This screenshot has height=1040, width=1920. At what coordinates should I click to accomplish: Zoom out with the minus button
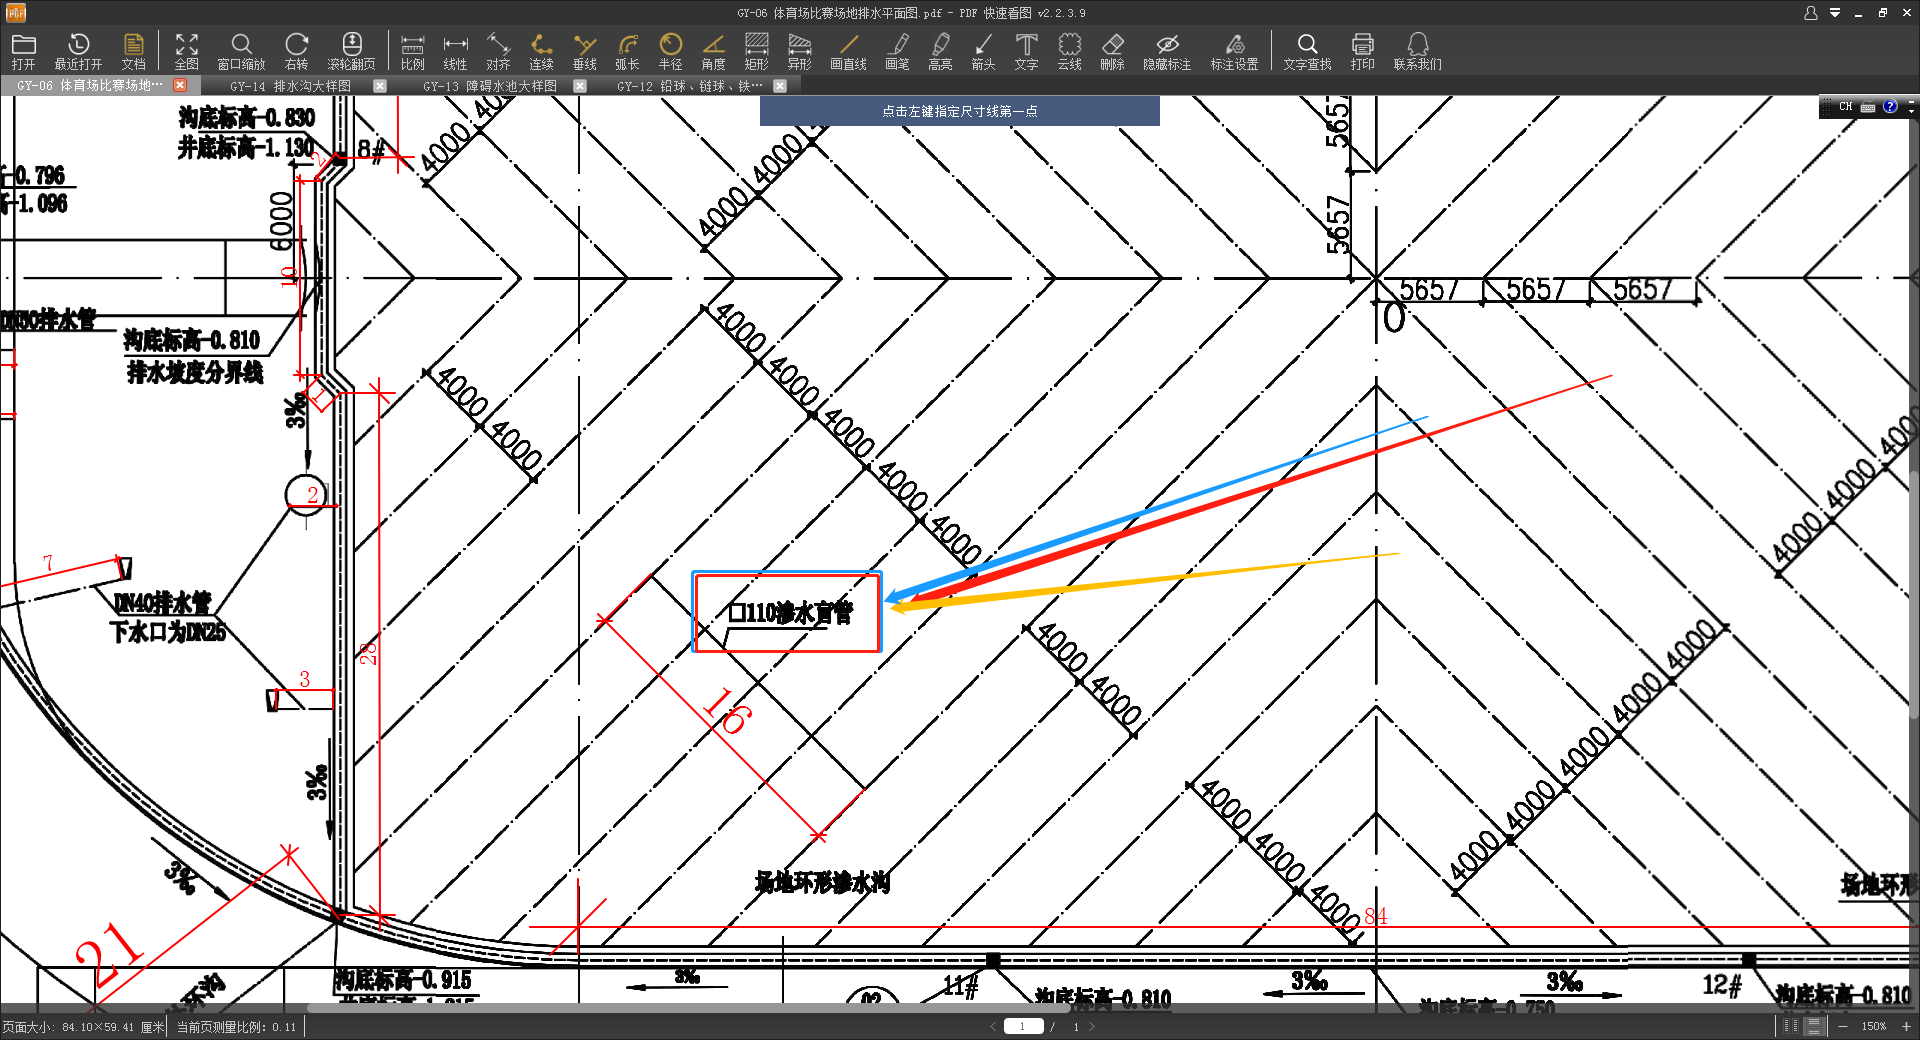click(x=1843, y=1026)
